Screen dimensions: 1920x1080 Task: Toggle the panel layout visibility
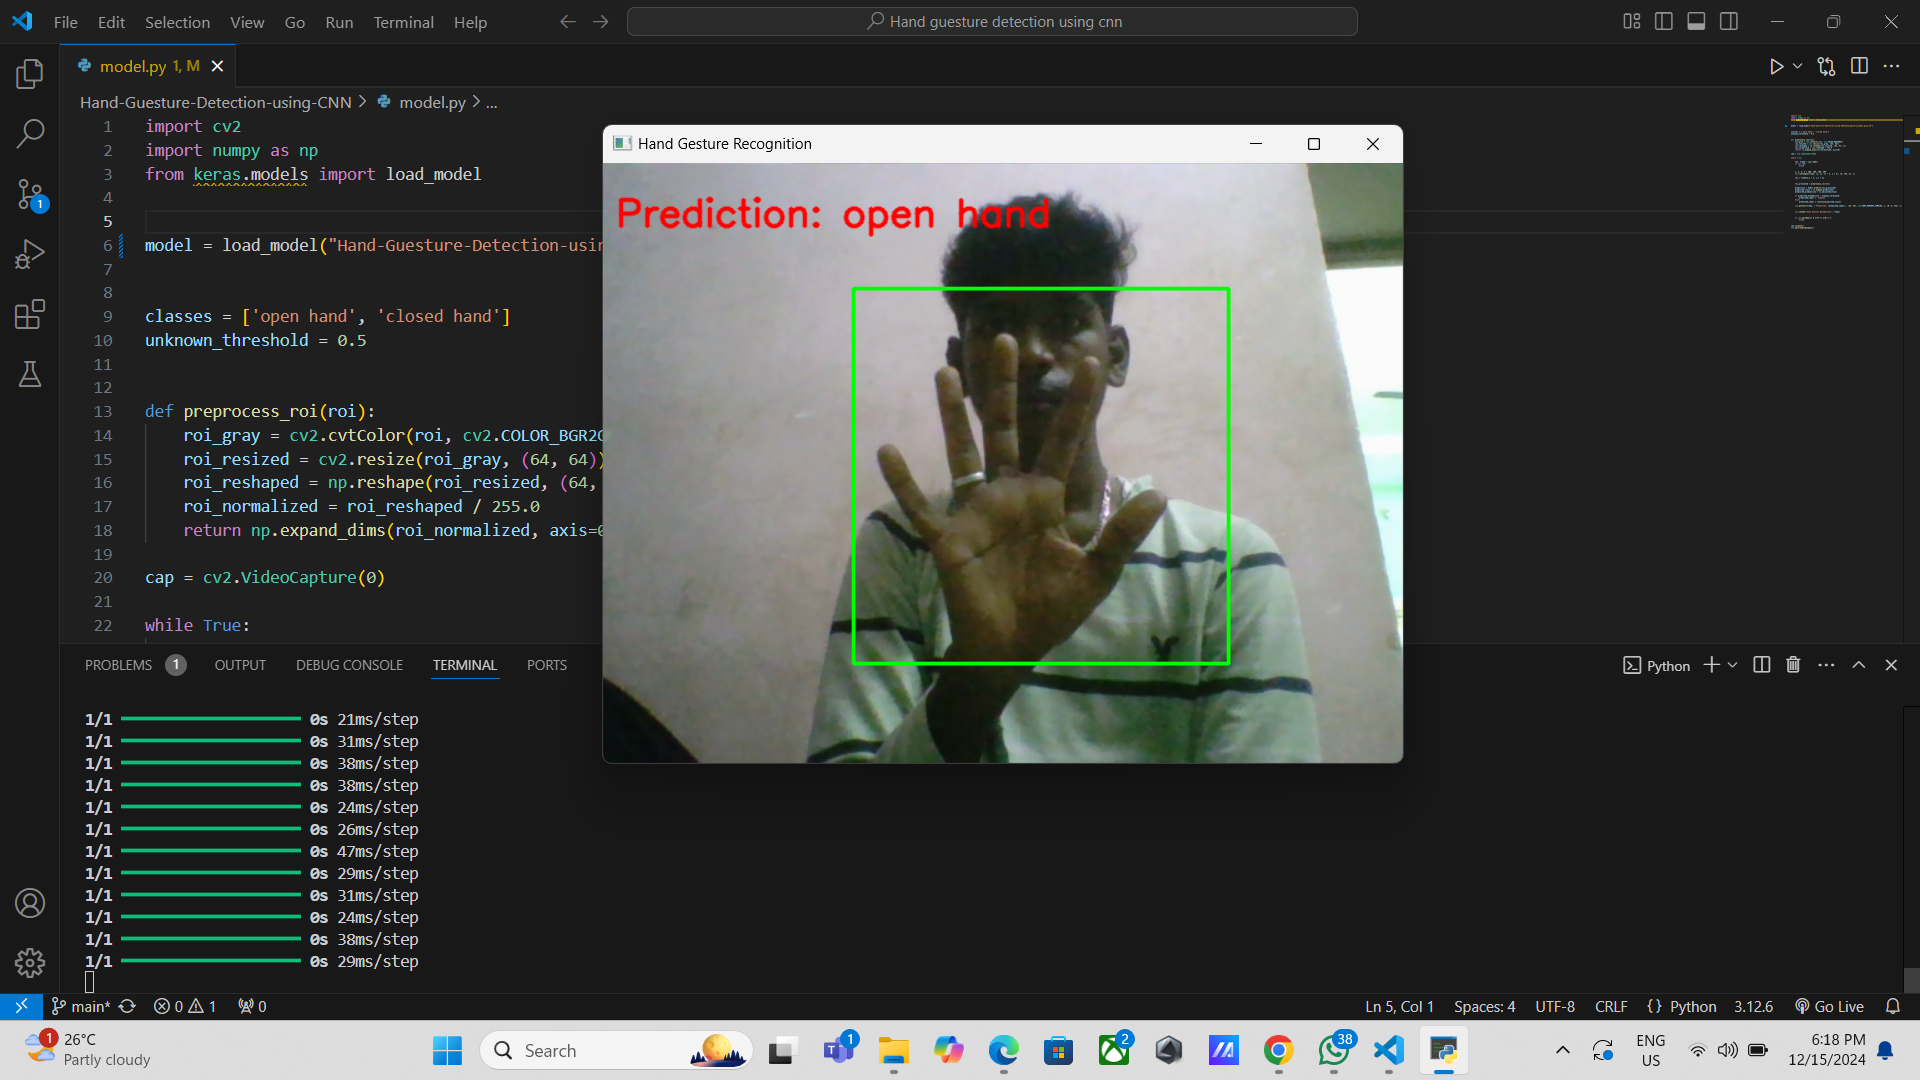(x=1696, y=21)
